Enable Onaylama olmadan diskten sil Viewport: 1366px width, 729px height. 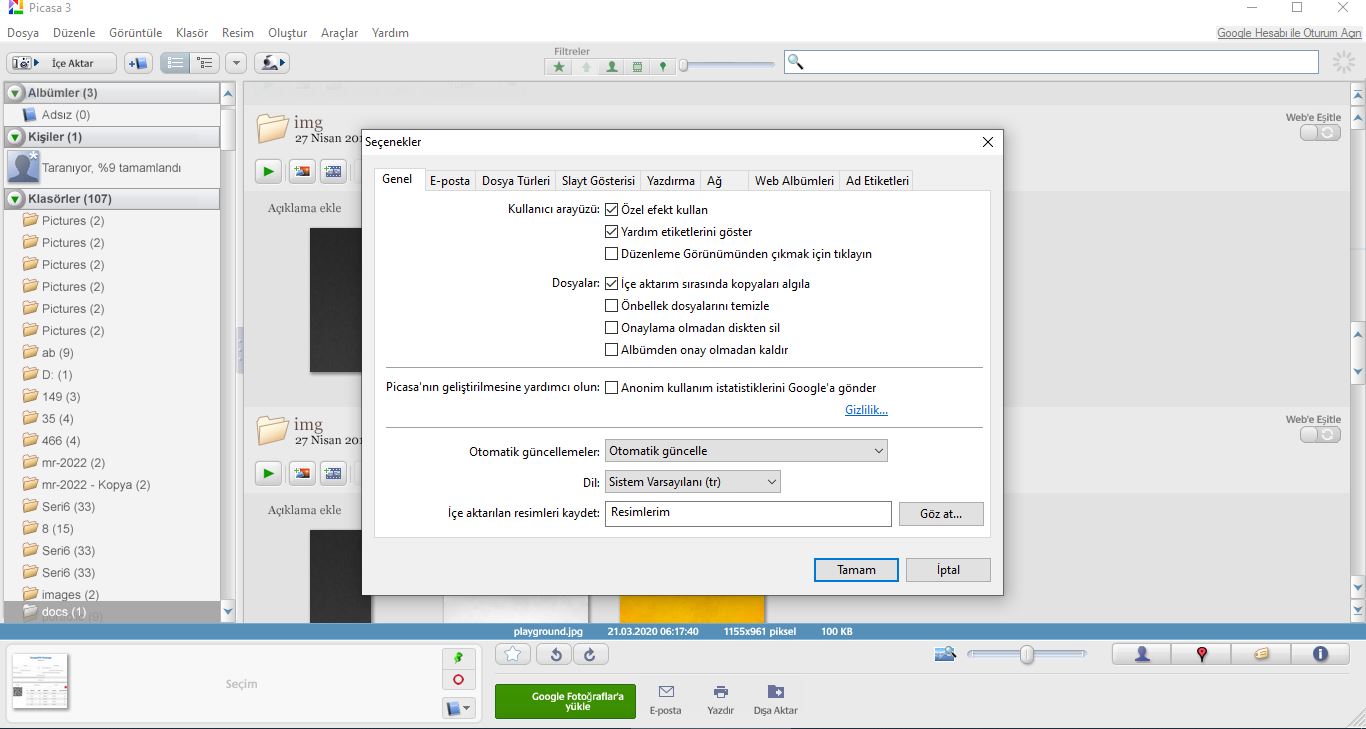[612, 328]
